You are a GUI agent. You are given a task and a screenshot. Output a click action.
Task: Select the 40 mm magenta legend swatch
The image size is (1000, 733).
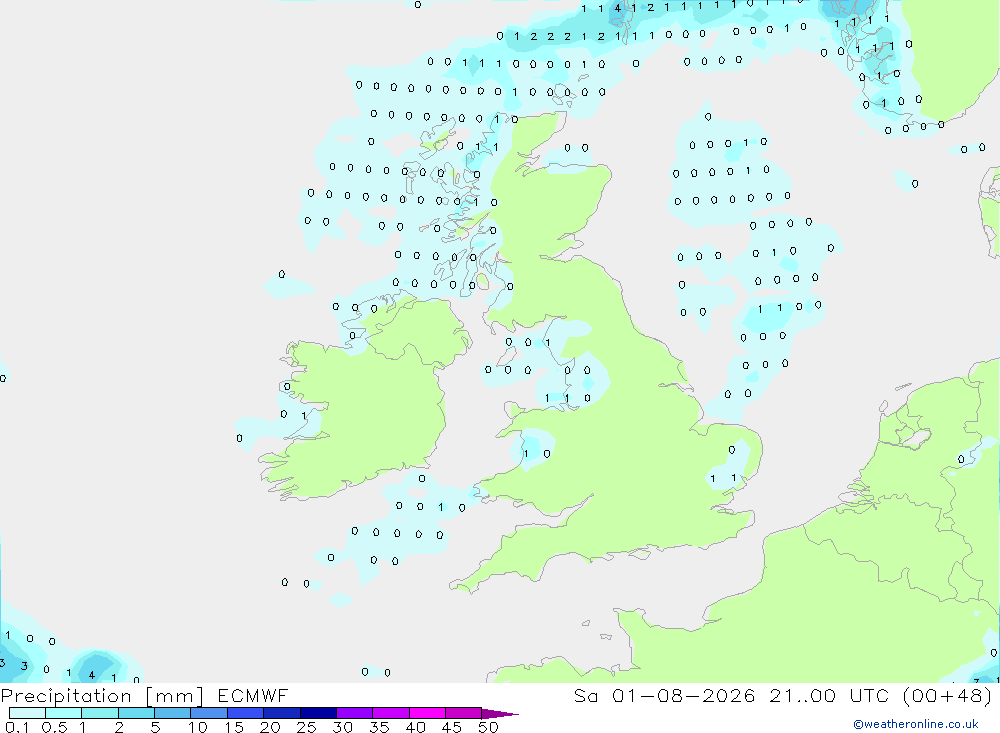coord(427,713)
